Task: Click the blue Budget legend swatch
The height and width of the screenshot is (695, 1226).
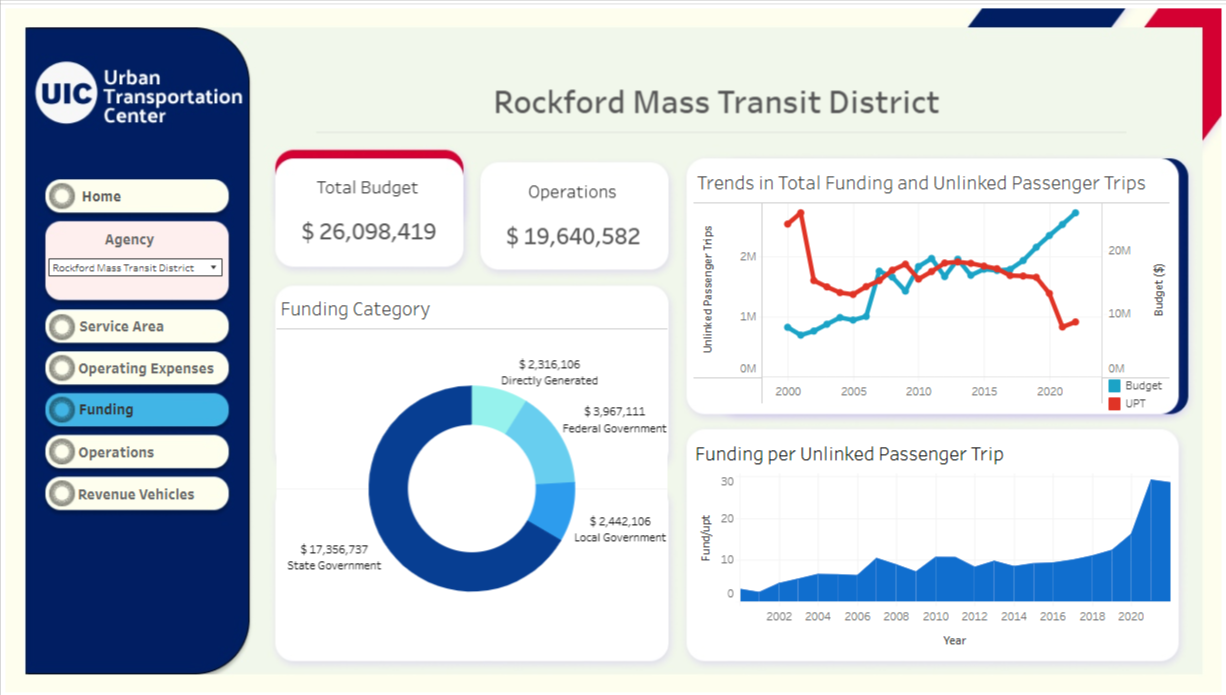Action: (1115, 385)
